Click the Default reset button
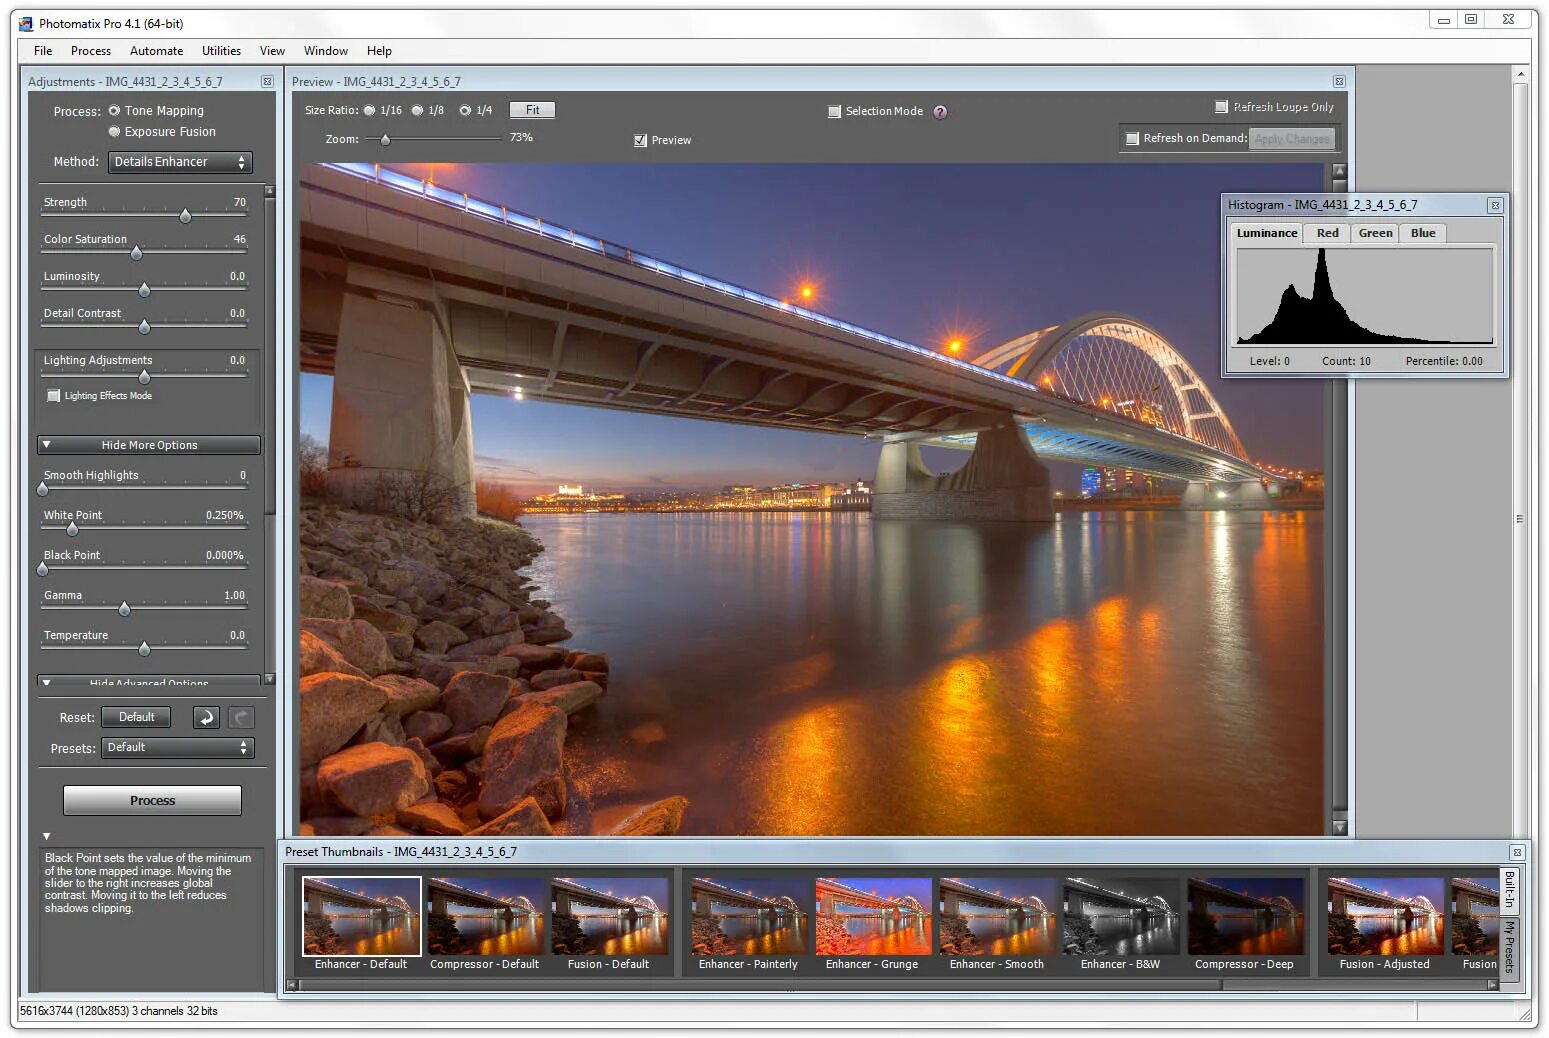Screen dimensions: 1549x1038 point(137,717)
